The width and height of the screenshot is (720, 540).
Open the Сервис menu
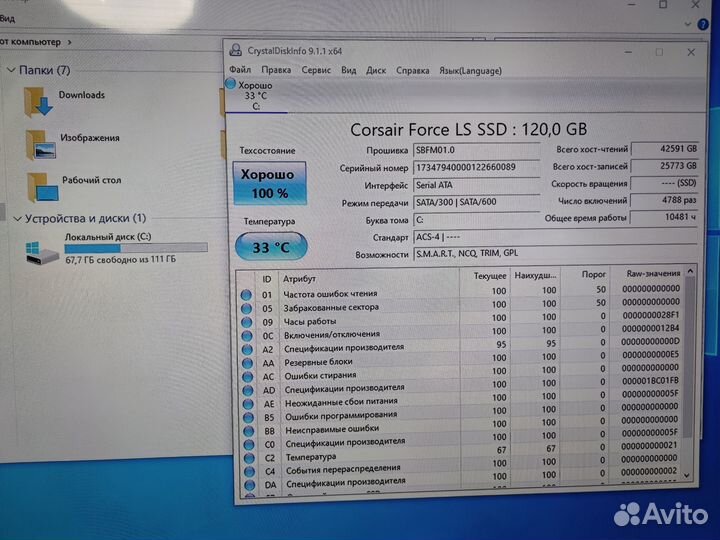316,70
